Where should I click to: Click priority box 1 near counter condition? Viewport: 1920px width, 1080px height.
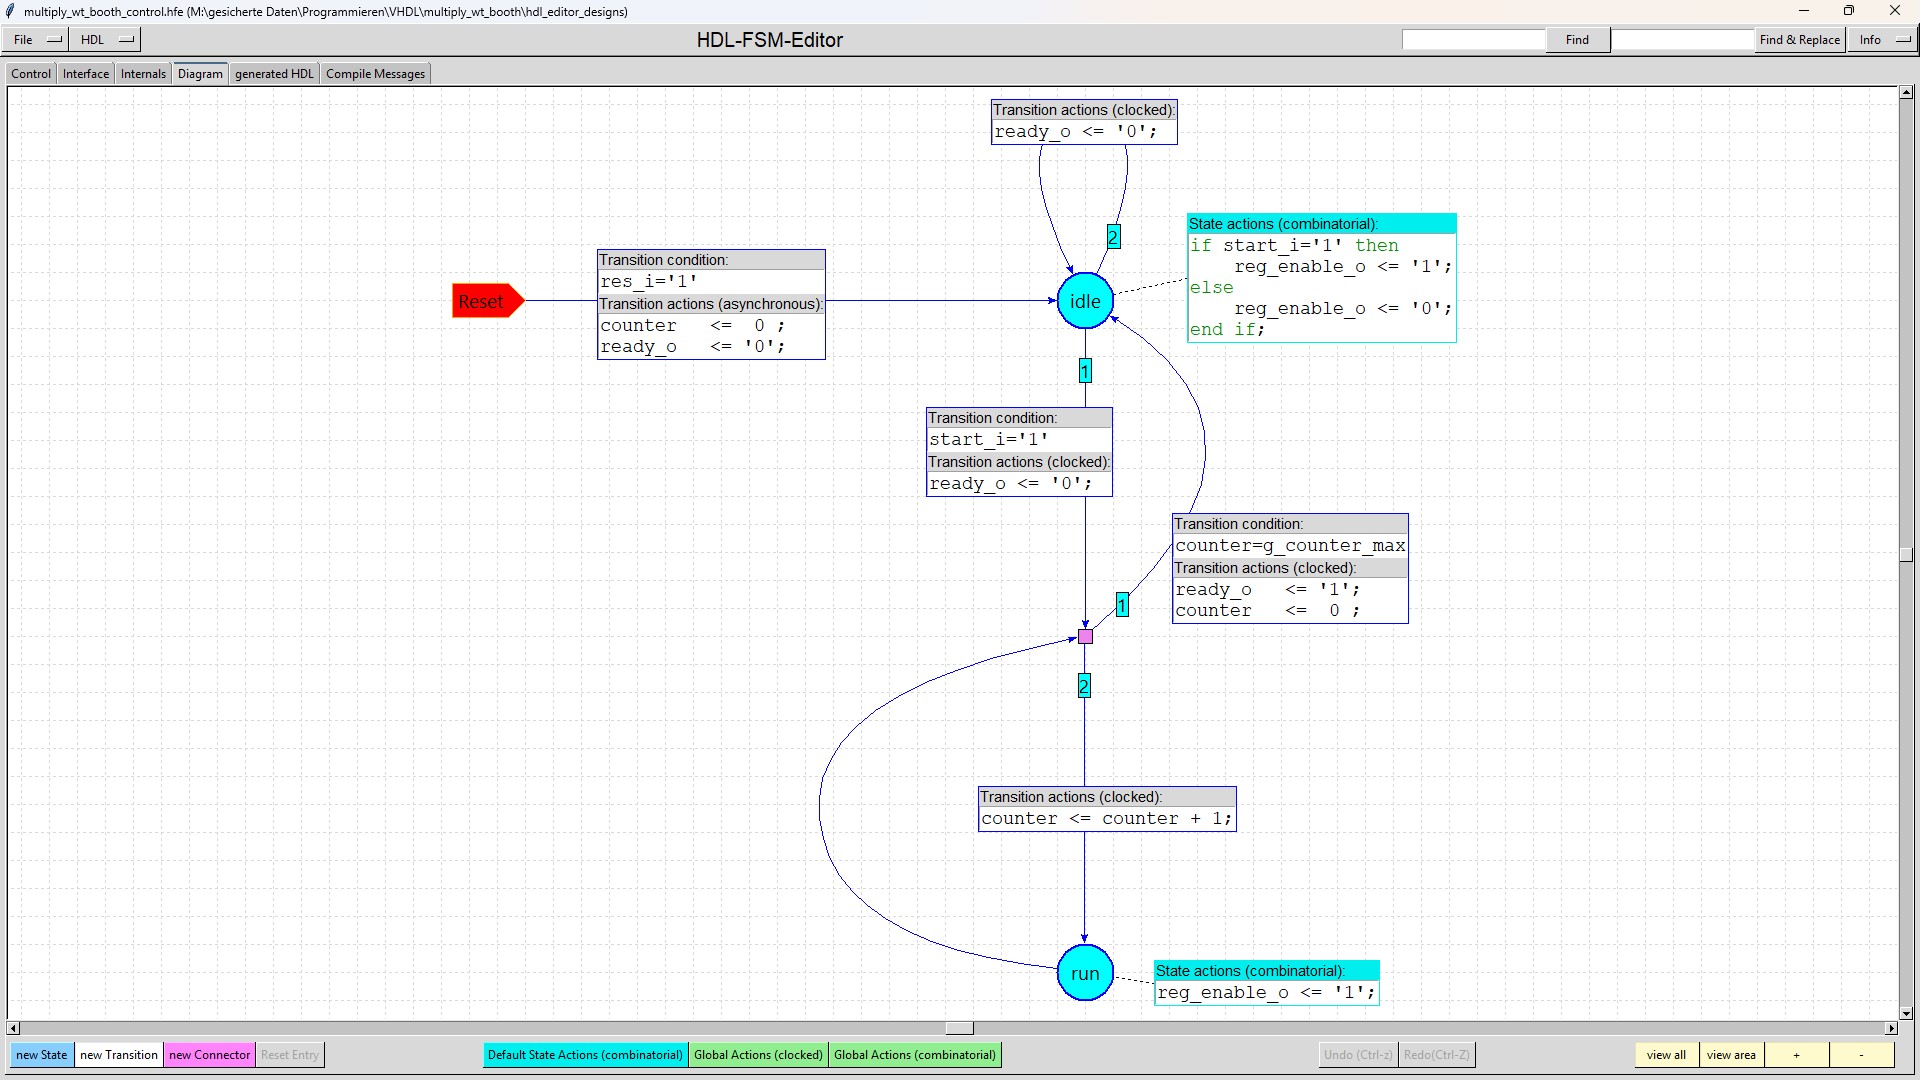click(x=1122, y=606)
